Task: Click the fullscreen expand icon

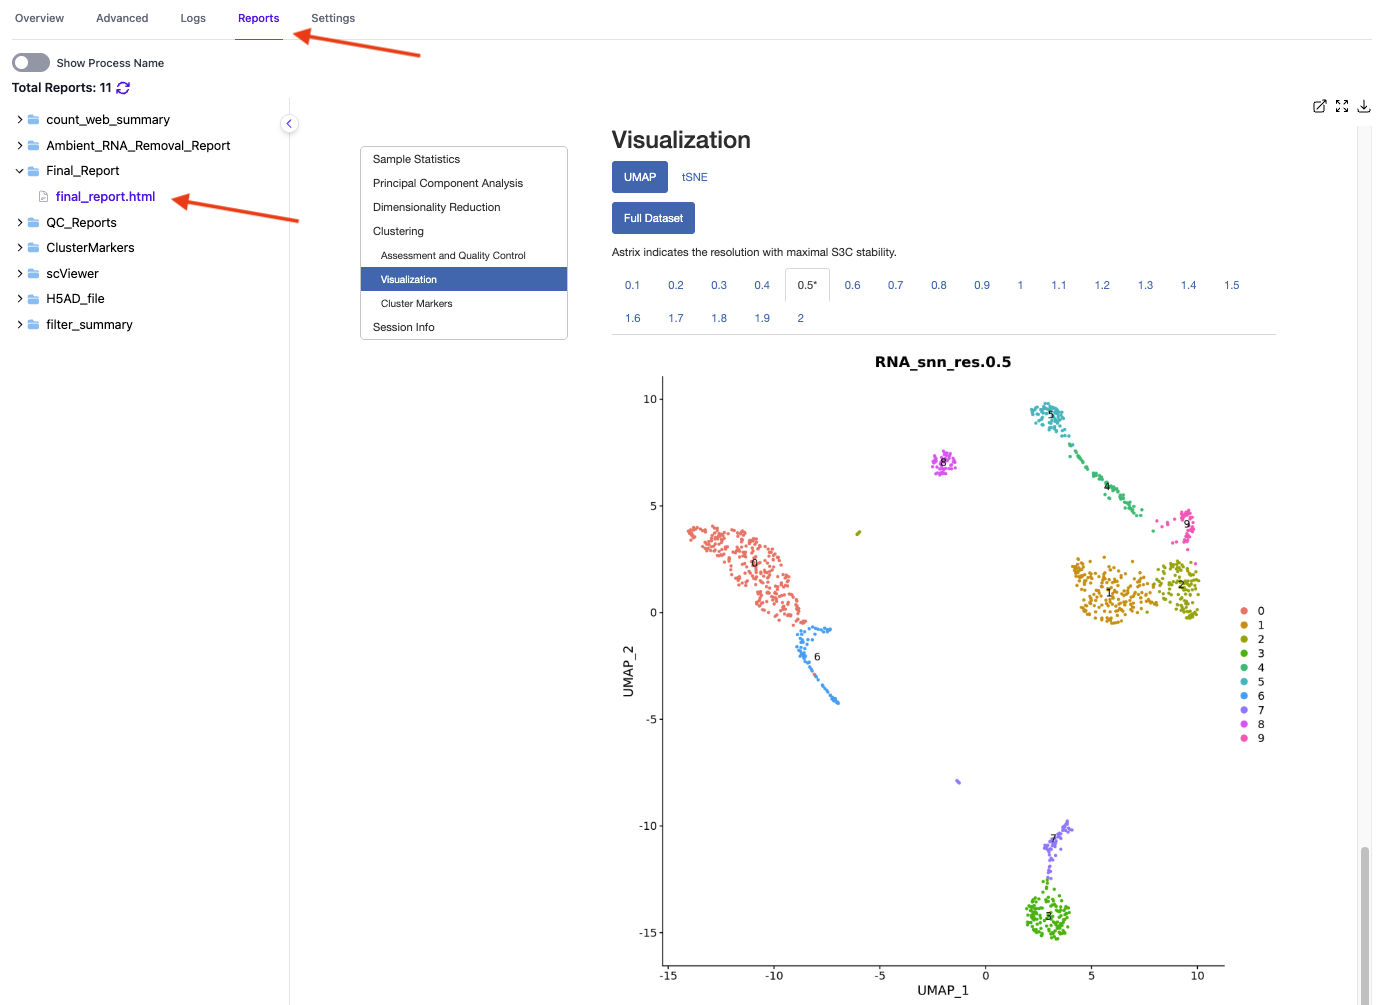Action: [1342, 106]
